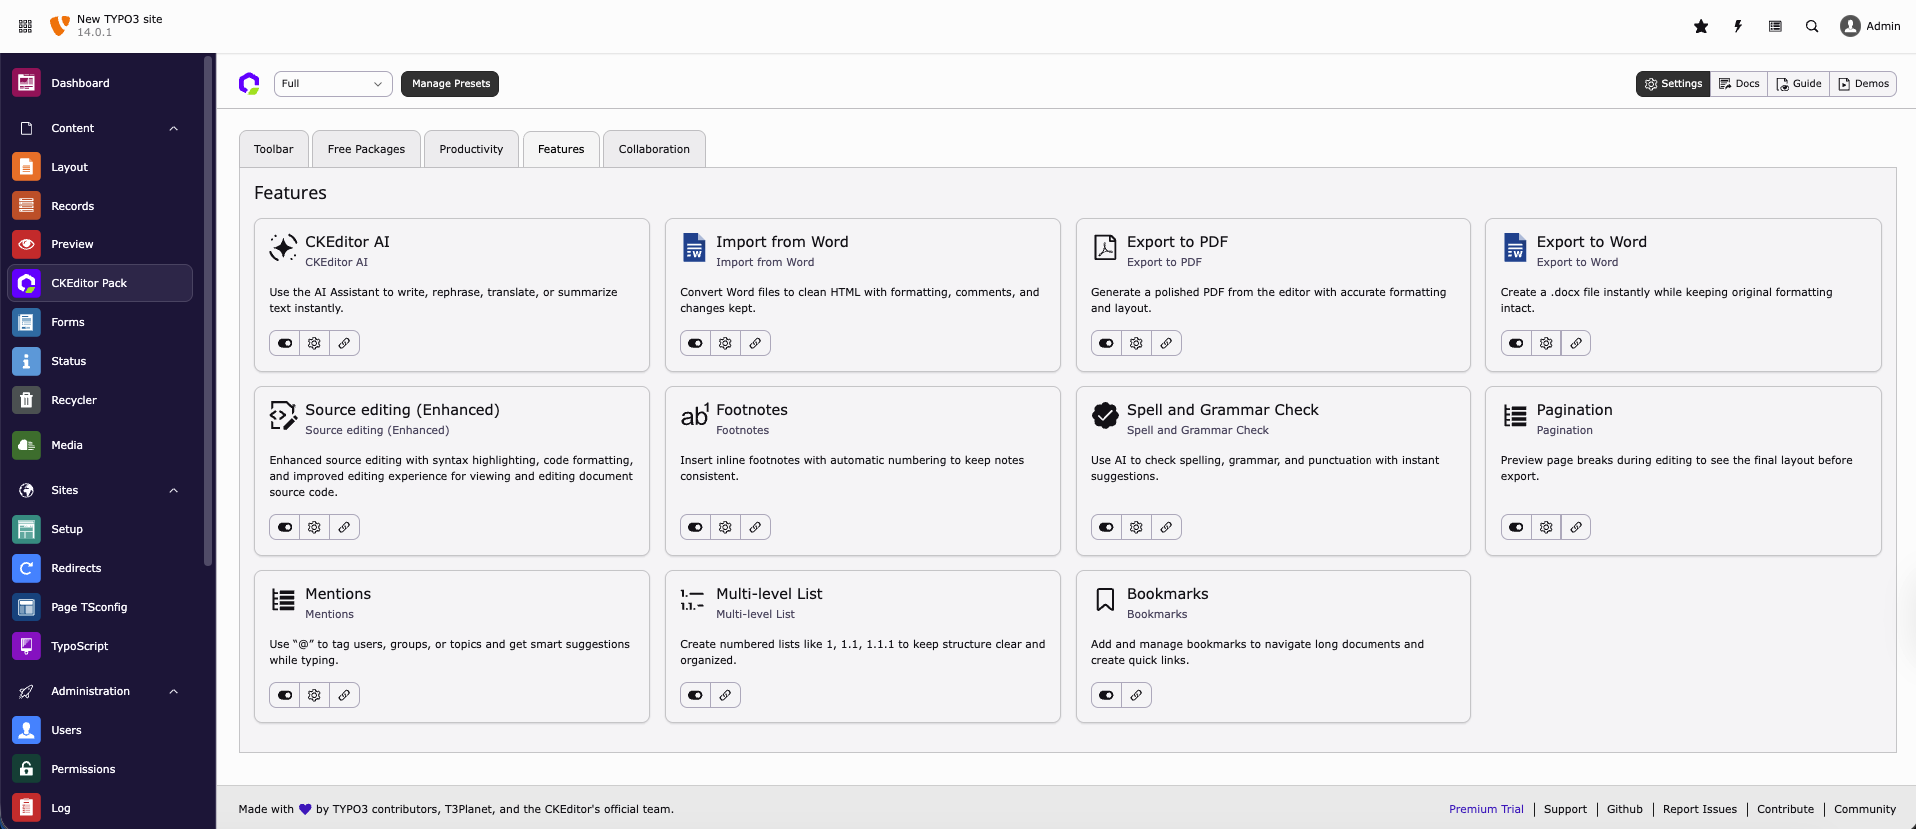1916x829 pixels.
Task: Open the Premium Trial link
Action: 1486,810
